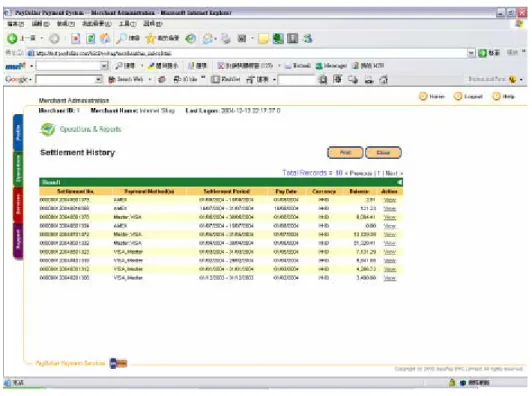Click the Settlement Period column header
Image resolution: width=532 pixels, height=396 pixels.
pyautogui.click(x=227, y=191)
